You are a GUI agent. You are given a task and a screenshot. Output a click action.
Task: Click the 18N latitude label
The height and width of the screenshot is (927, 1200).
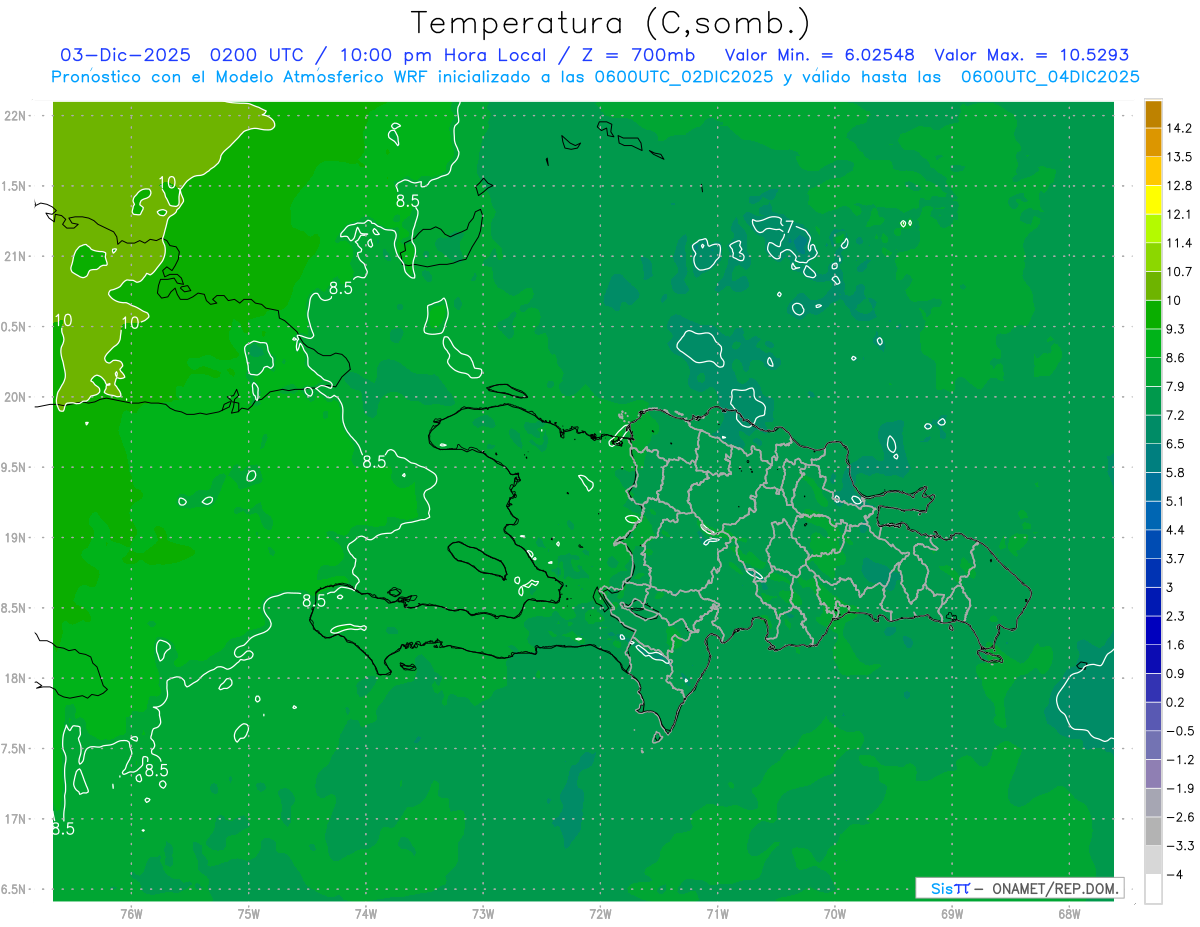coord(15,679)
